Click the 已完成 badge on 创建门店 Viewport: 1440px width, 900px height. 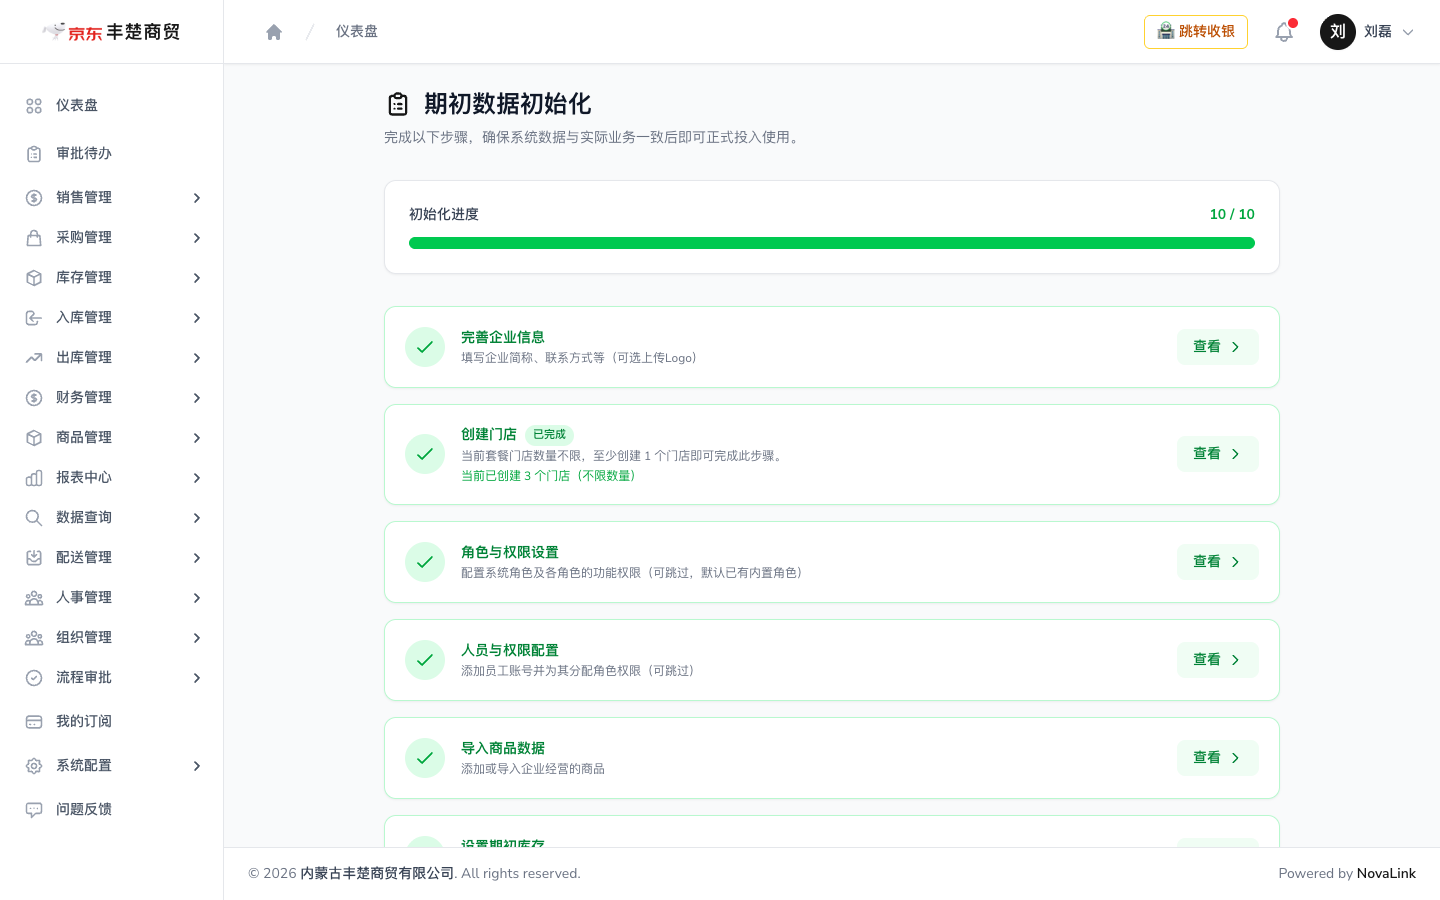[x=549, y=435]
